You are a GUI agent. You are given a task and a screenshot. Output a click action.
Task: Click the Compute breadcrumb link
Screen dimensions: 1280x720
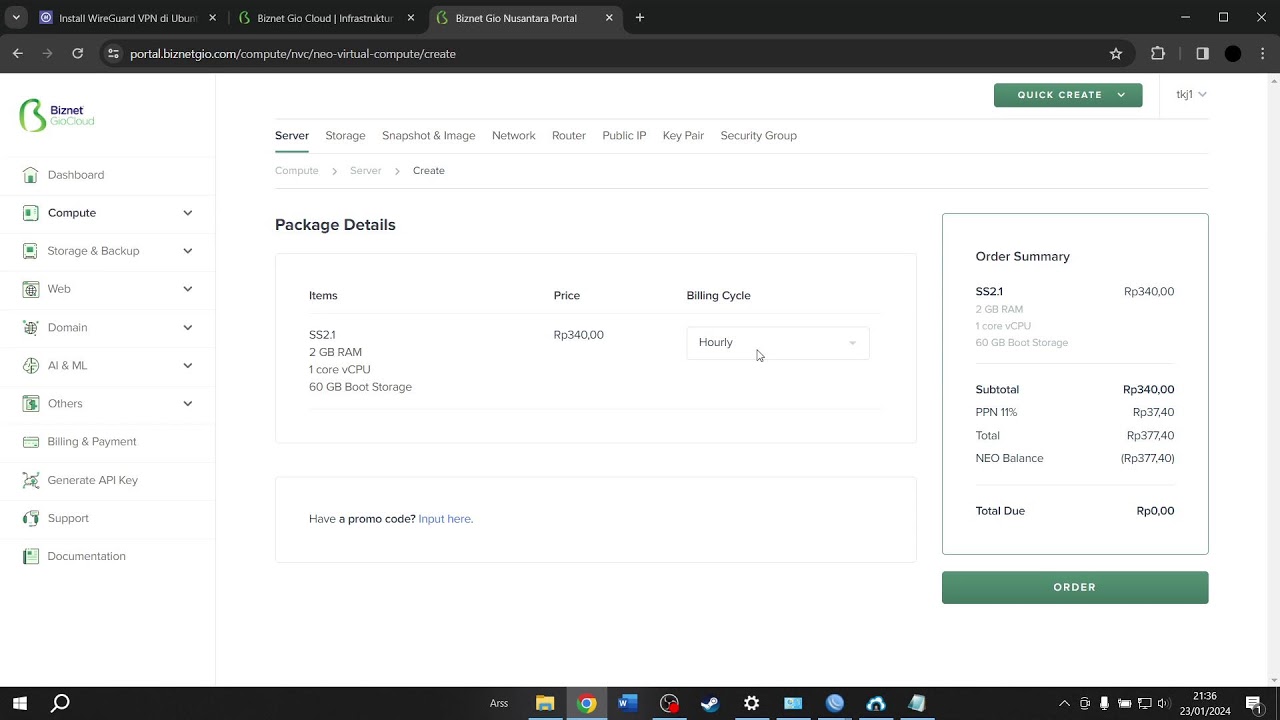pos(297,171)
